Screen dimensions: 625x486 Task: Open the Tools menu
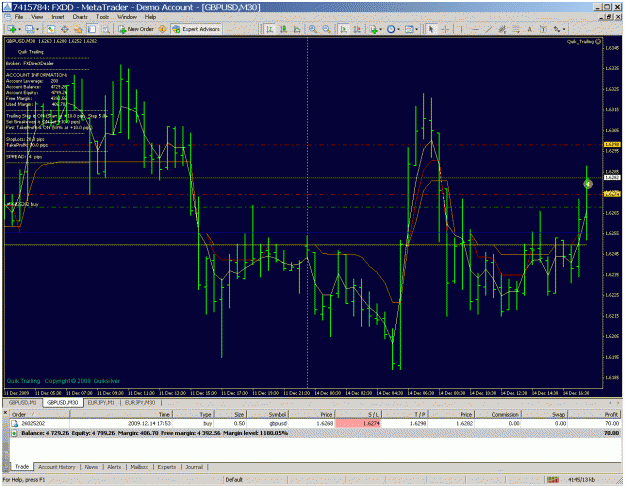pos(102,17)
